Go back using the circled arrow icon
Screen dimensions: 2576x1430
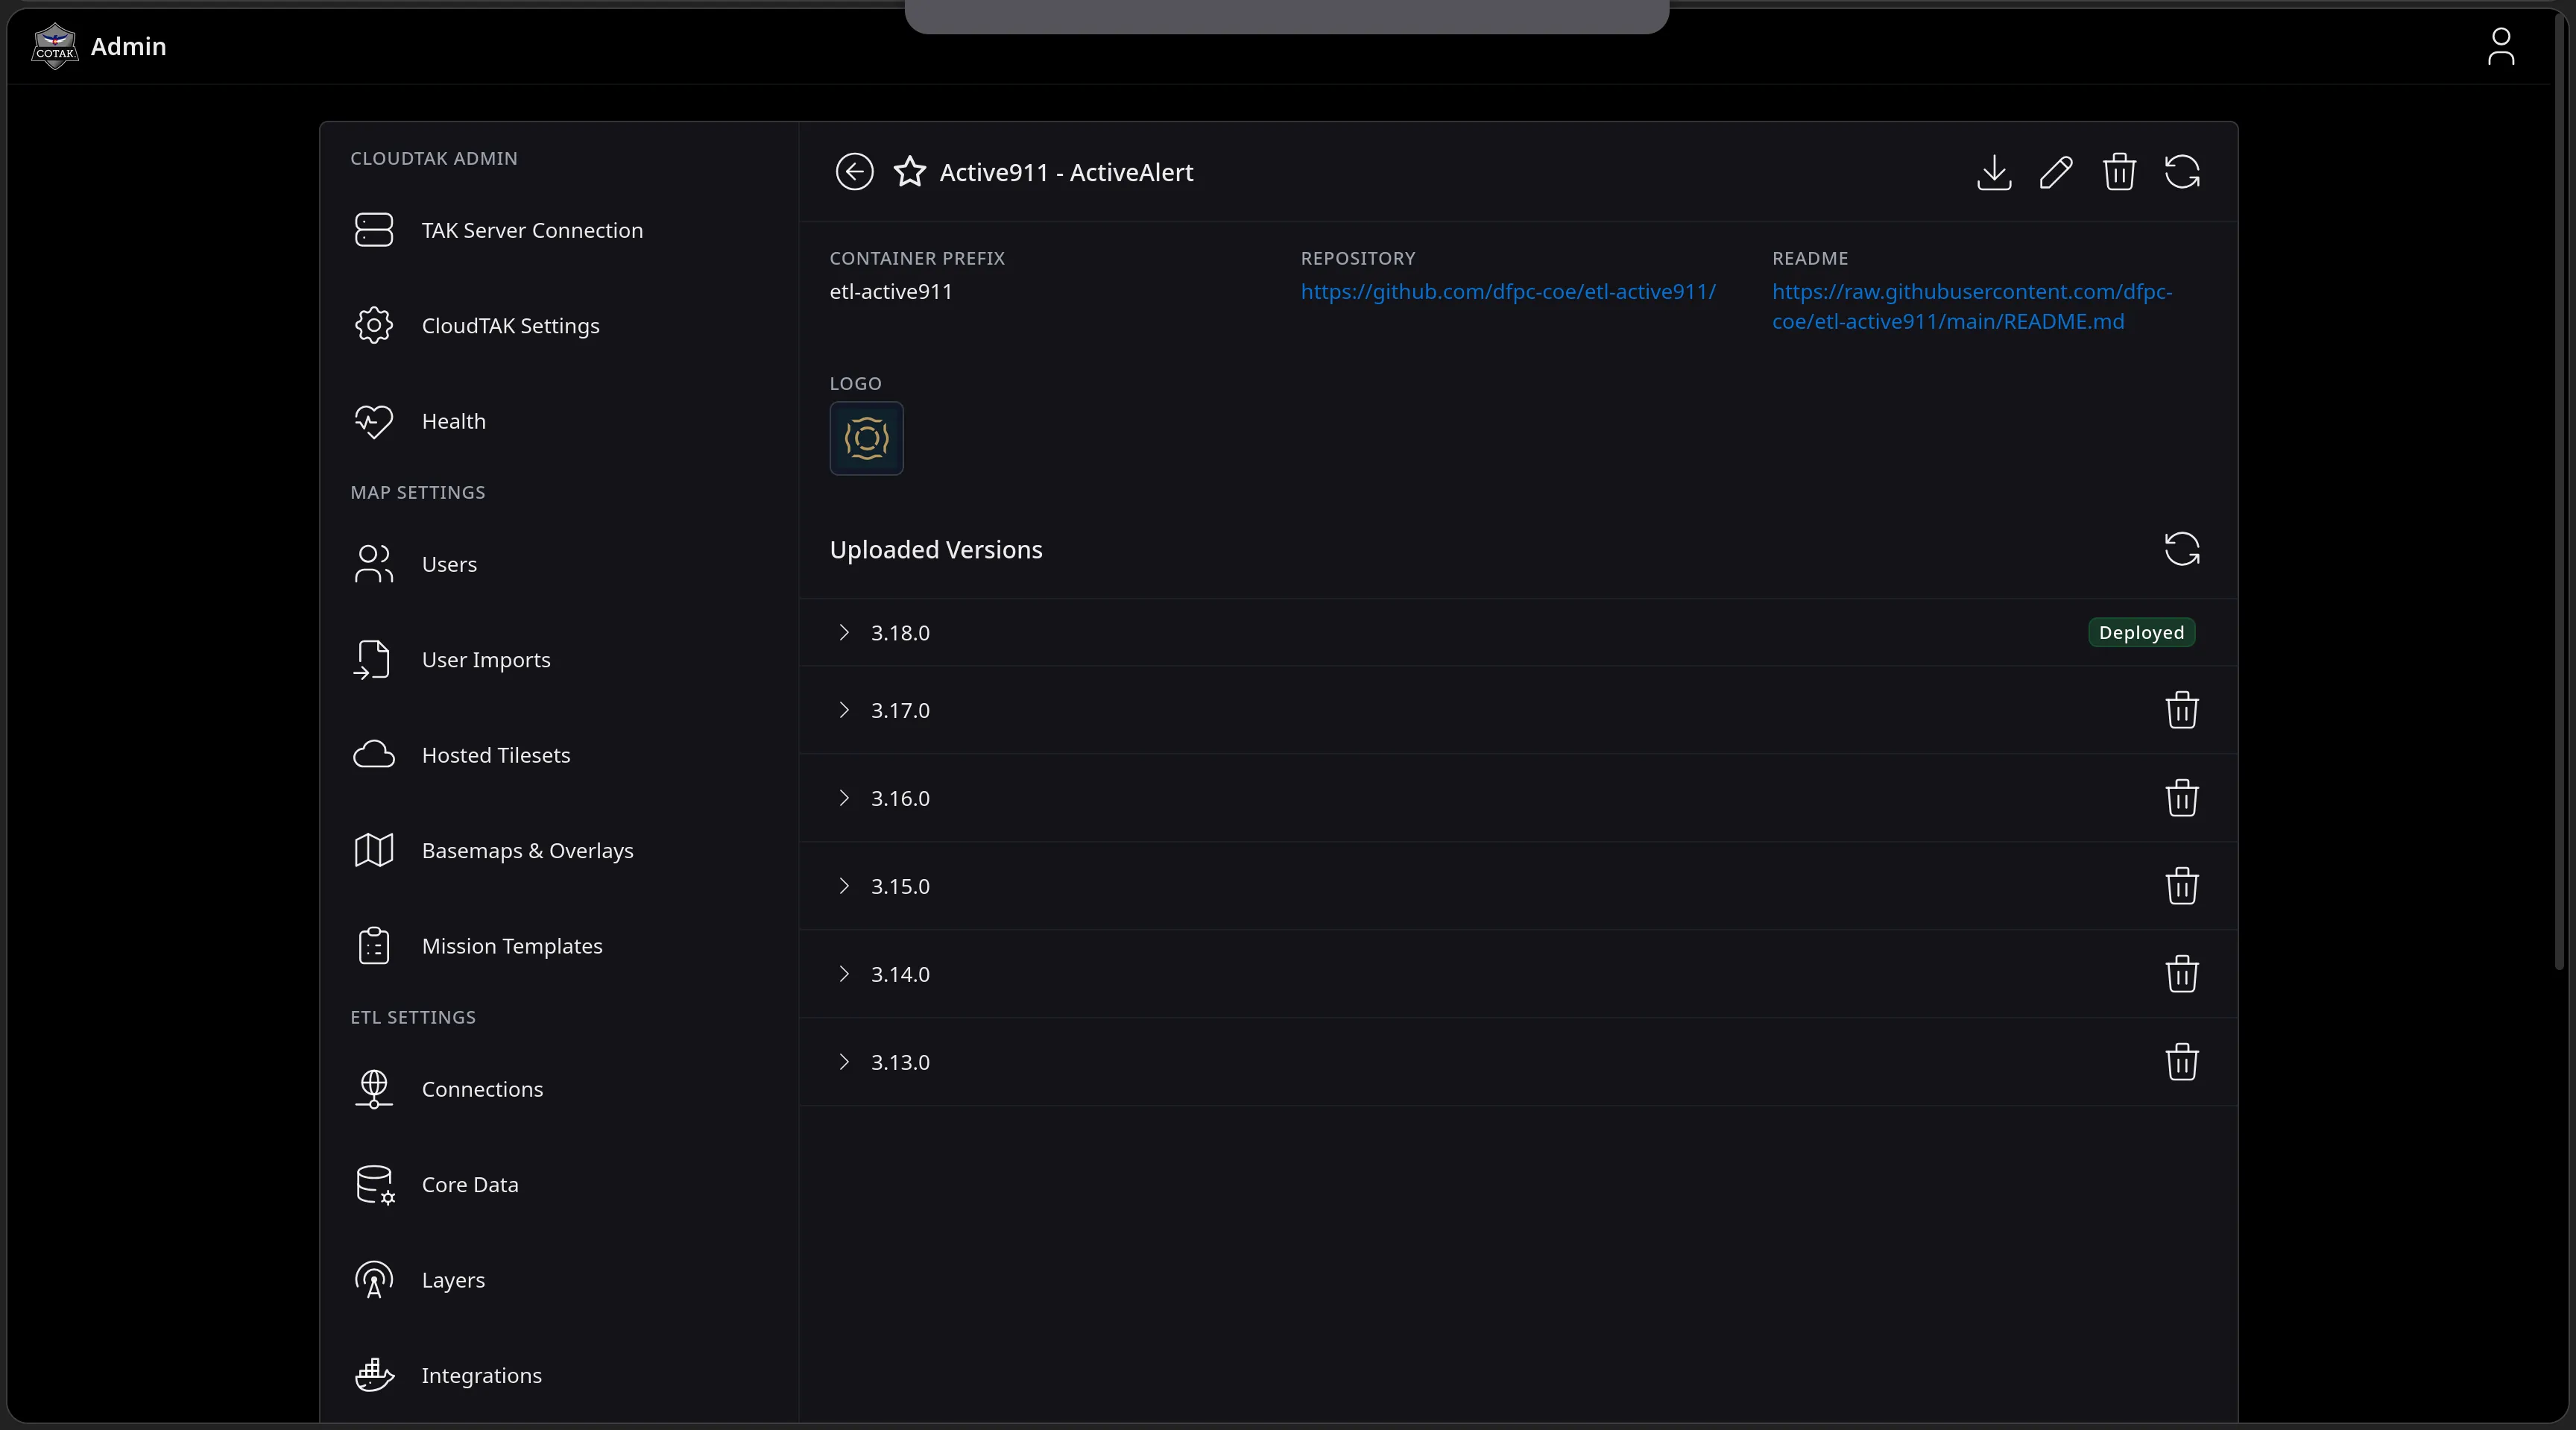coord(854,172)
